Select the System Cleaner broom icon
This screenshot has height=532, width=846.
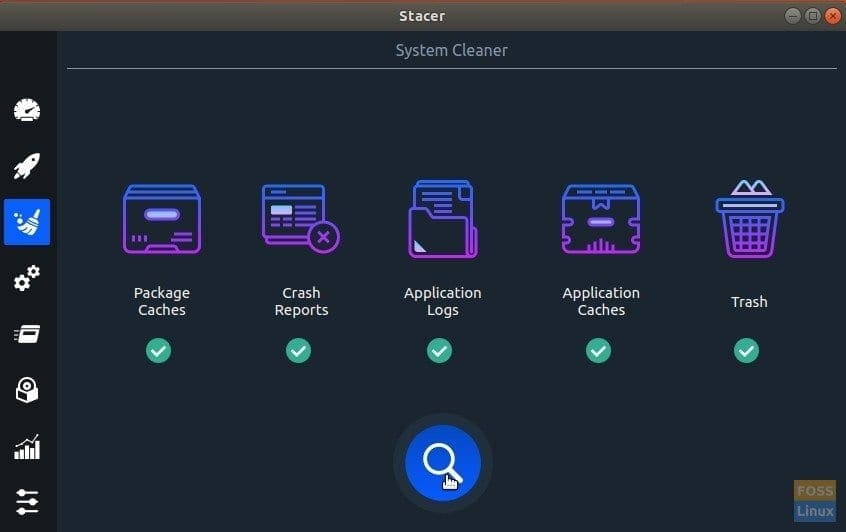(x=27, y=222)
